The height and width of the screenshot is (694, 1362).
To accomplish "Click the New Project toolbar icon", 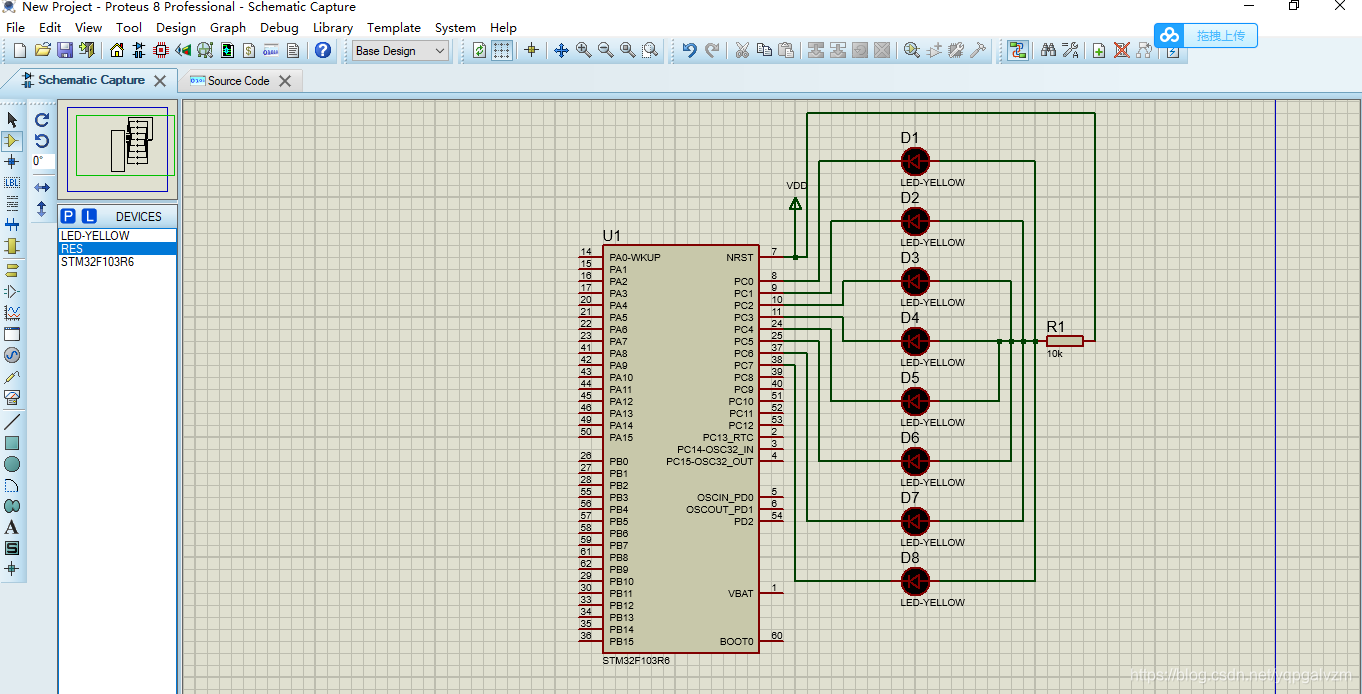I will (x=20, y=50).
